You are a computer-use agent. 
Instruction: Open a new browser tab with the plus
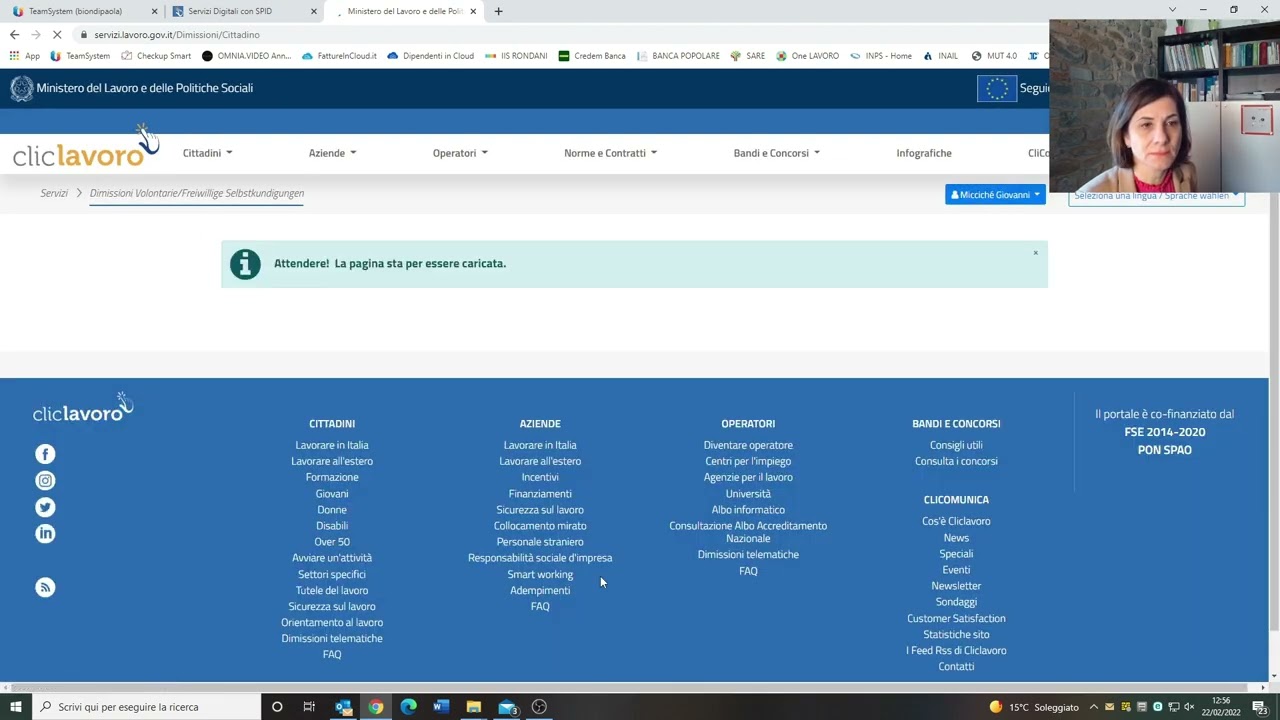coord(498,11)
